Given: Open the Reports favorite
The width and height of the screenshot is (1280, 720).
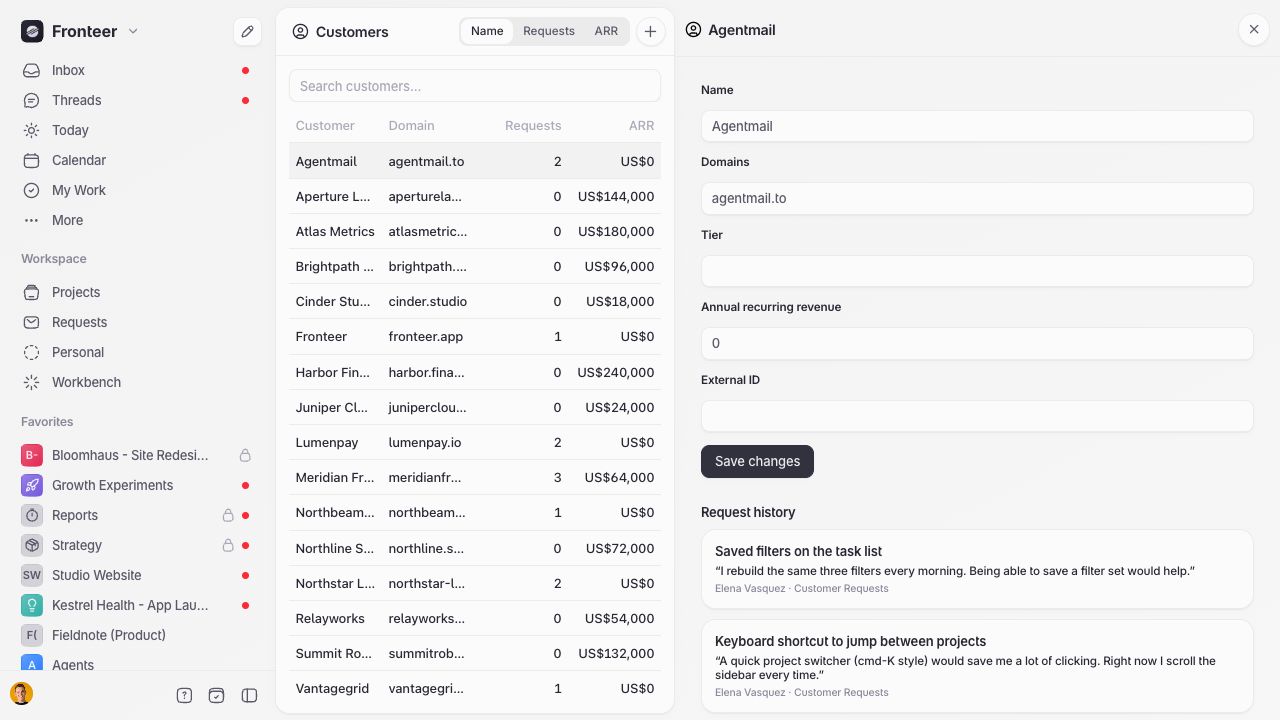Looking at the screenshot, I should pyautogui.click(x=137, y=515).
